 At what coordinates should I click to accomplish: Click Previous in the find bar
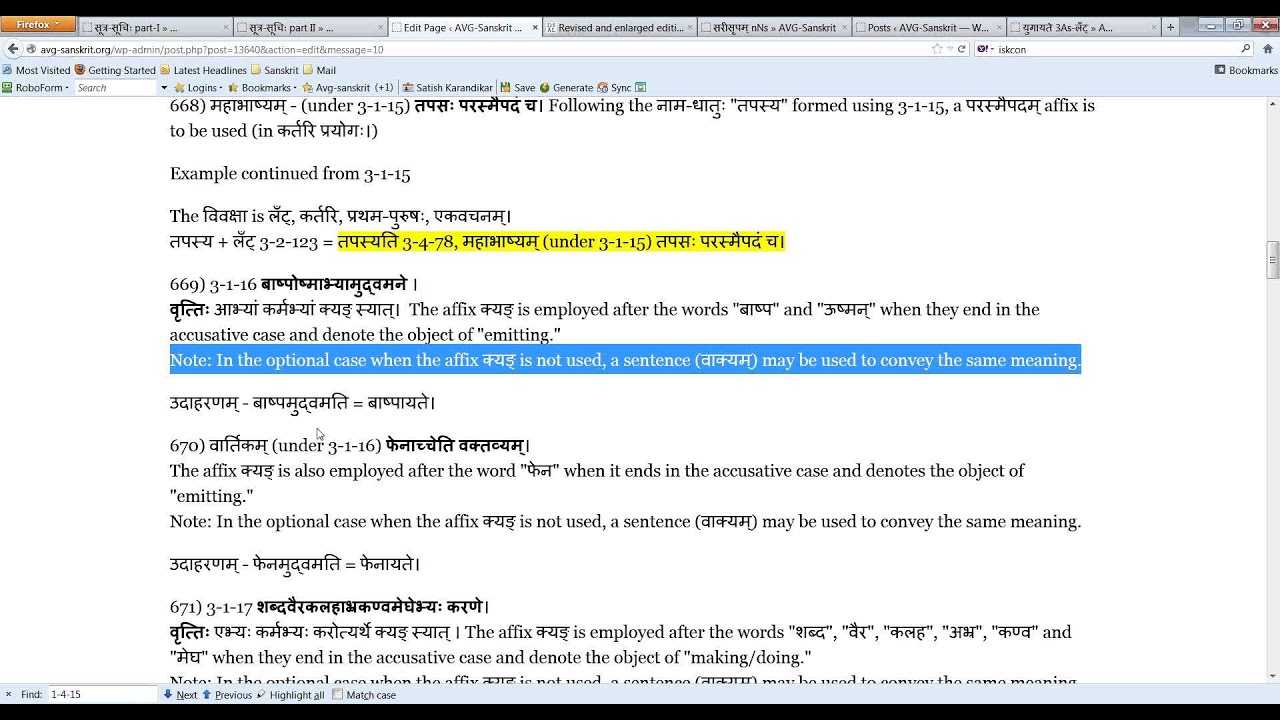point(227,694)
